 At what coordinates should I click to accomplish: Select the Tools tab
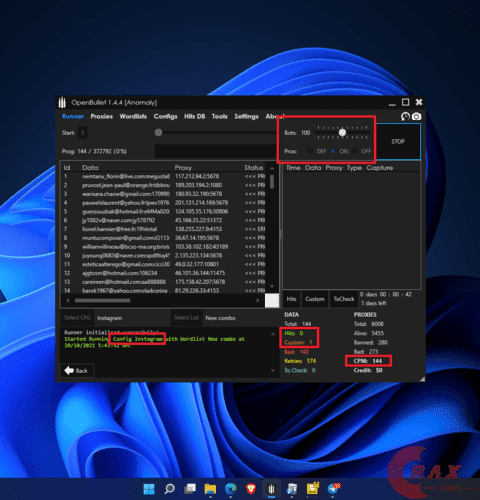[219, 116]
